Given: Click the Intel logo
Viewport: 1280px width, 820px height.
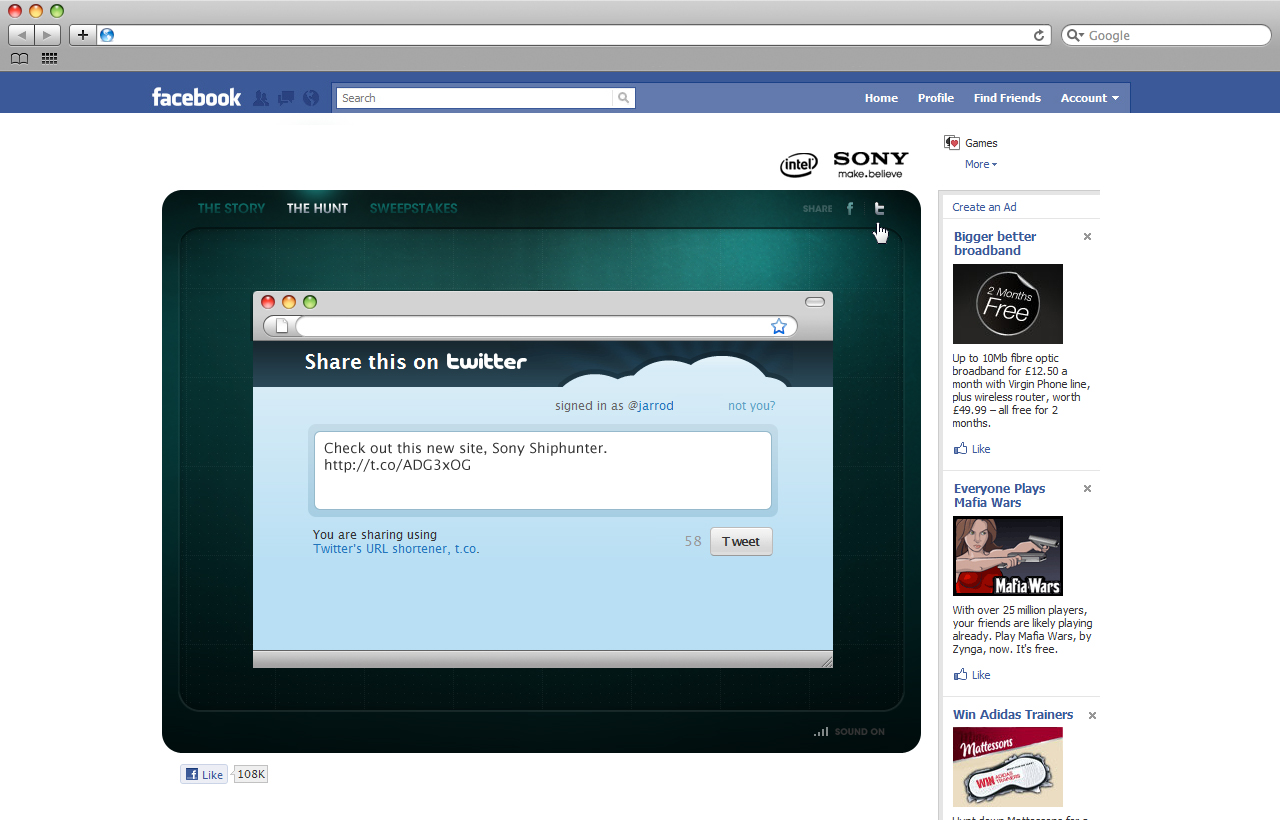Looking at the screenshot, I should [x=799, y=165].
